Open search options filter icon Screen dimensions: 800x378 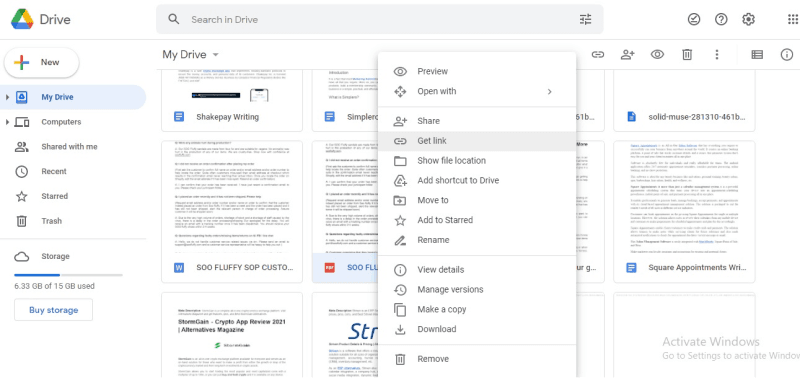pyautogui.click(x=585, y=19)
